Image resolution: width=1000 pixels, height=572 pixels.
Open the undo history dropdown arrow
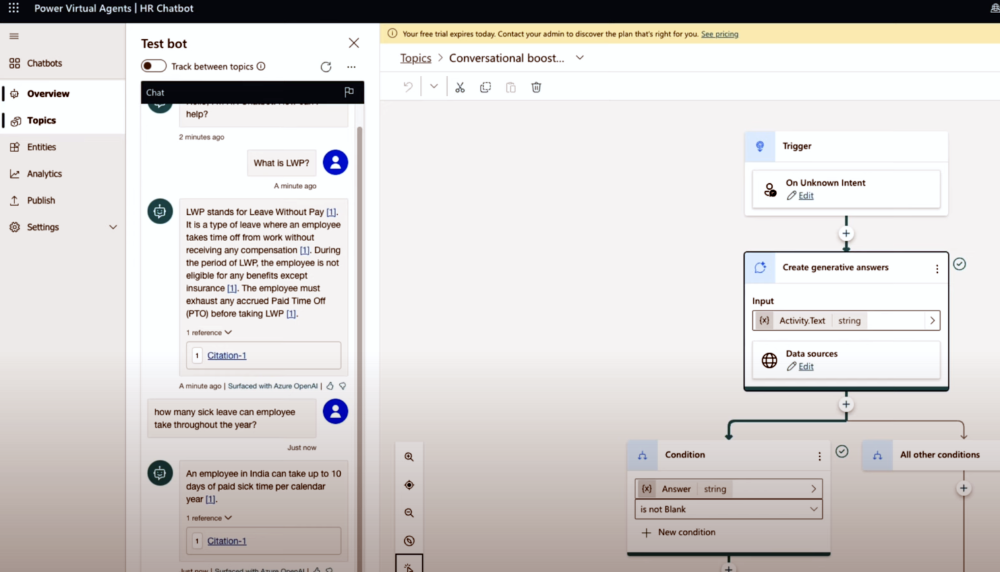(434, 87)
